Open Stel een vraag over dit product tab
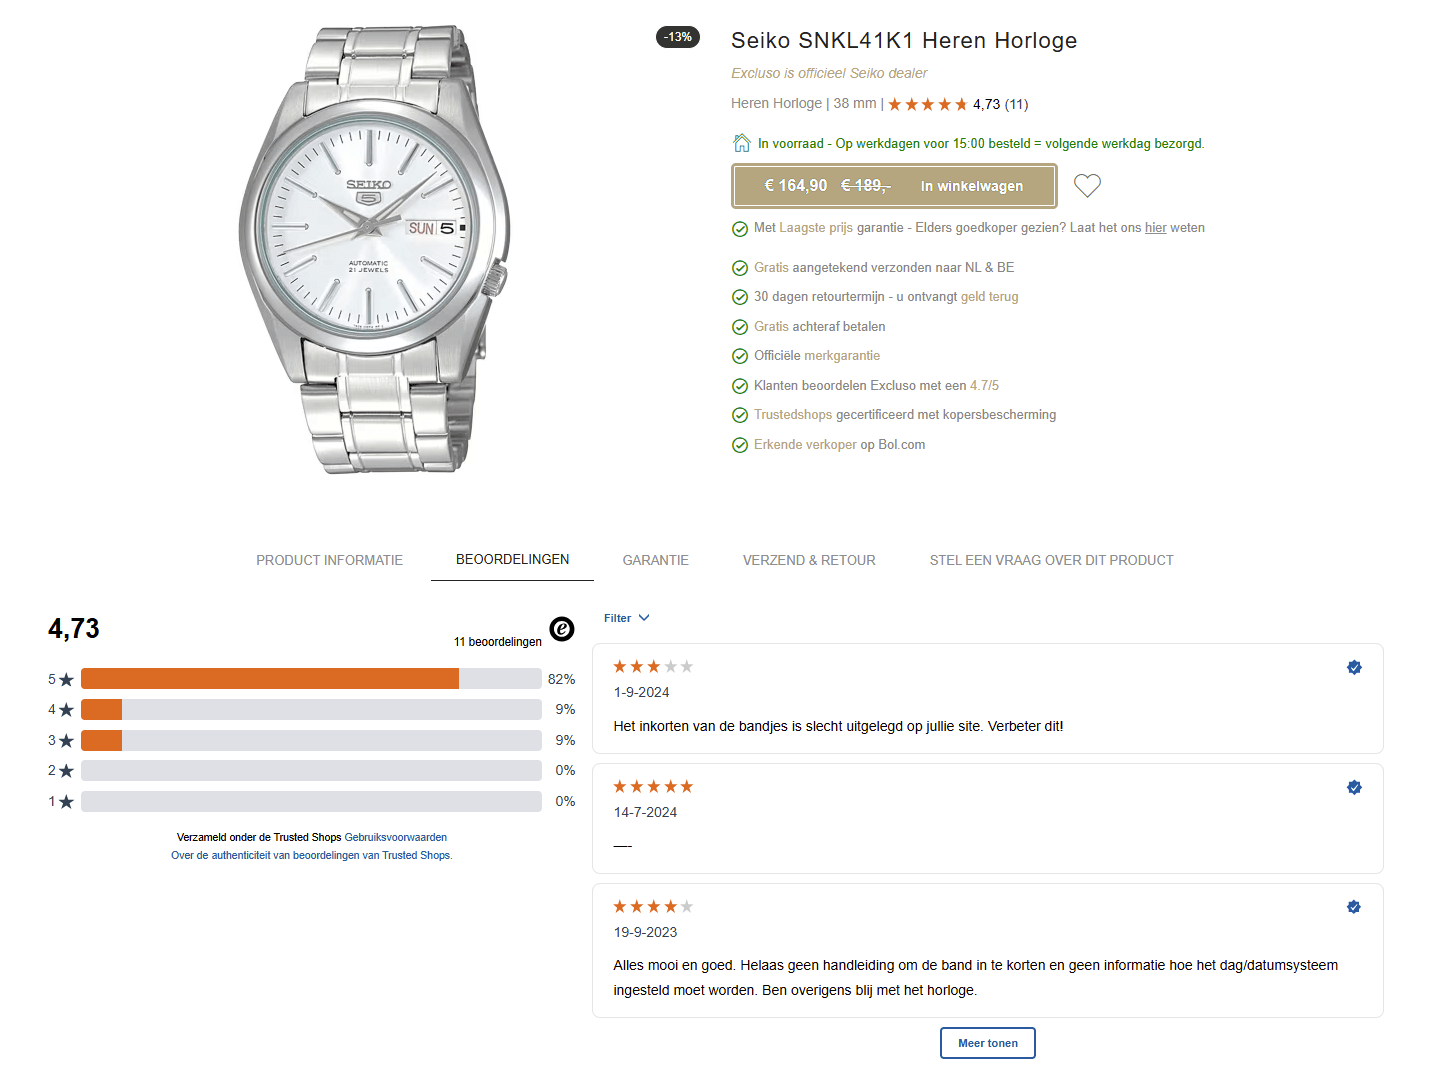 pos(1051,560)
